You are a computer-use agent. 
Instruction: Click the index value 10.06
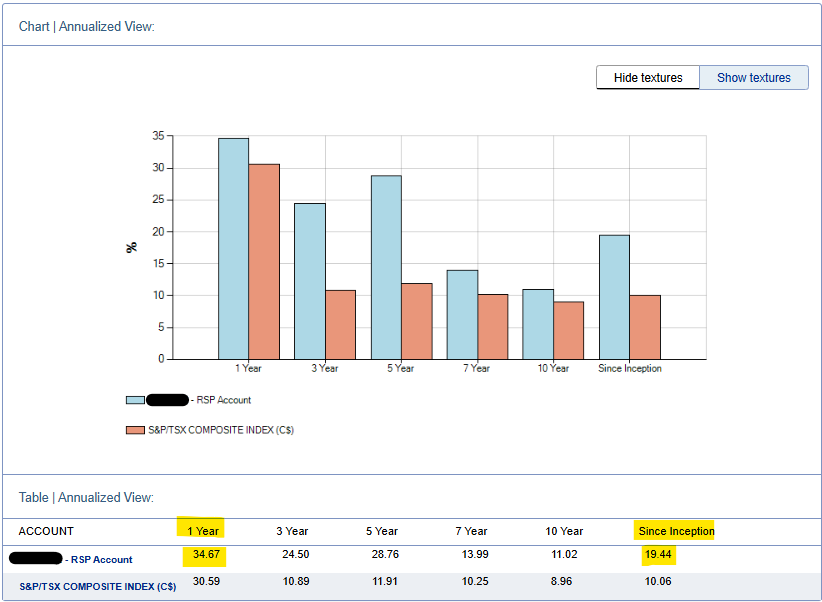point(658,581)
